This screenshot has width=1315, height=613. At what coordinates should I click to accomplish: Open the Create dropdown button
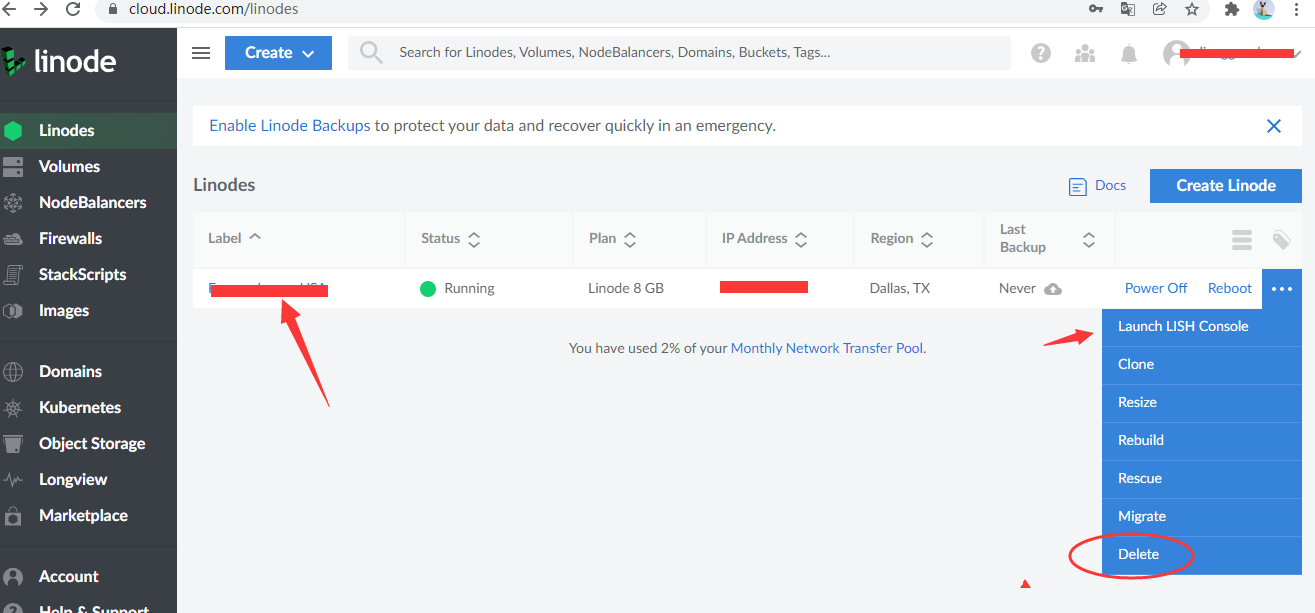tap(278, 53)
